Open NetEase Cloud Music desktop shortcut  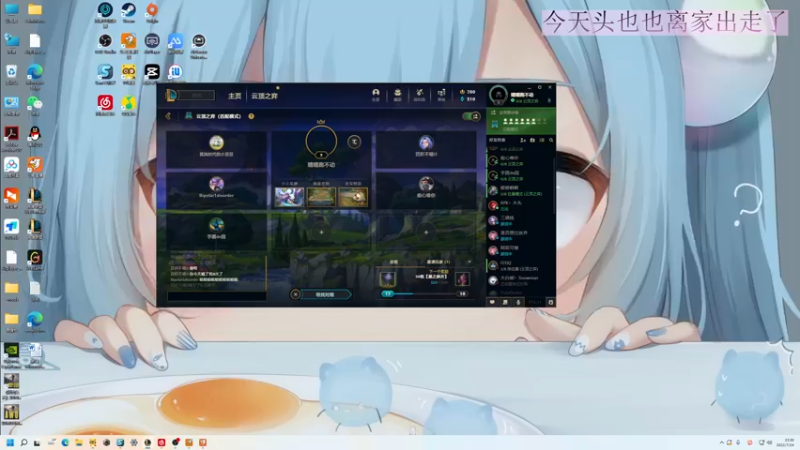105,106
